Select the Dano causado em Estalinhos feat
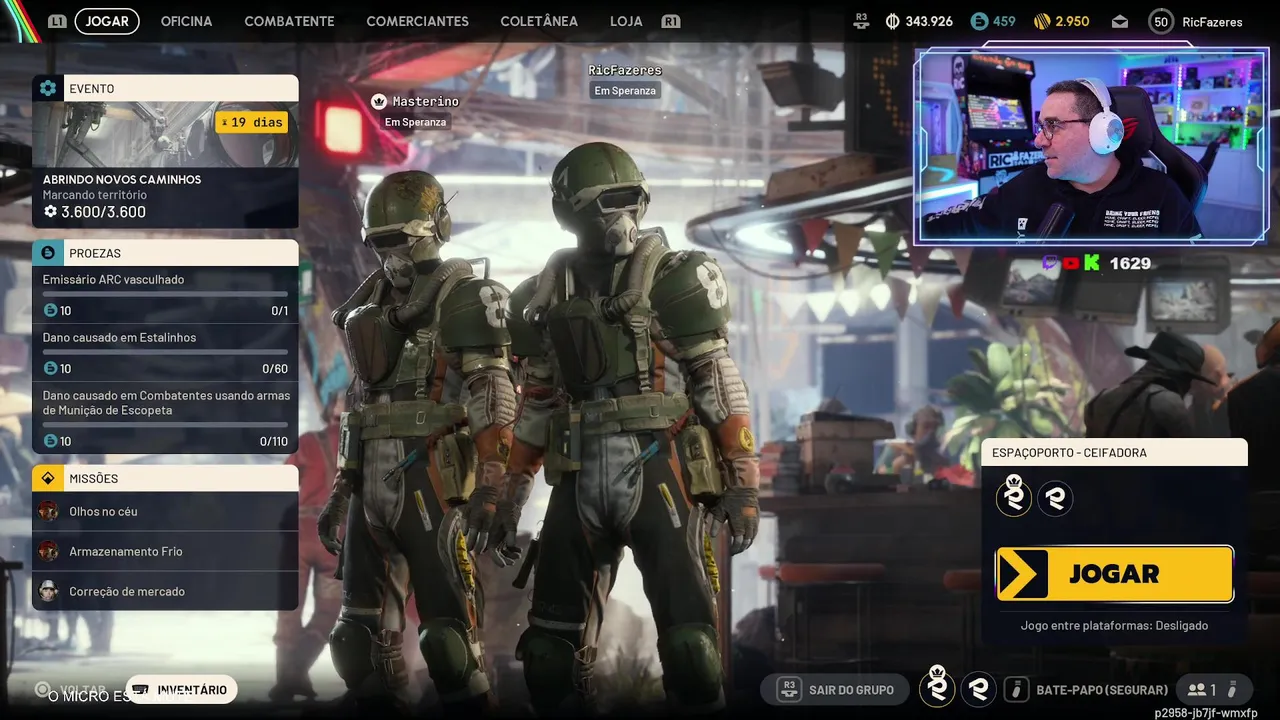This screenshot has width=1280, height=720. 165,353
